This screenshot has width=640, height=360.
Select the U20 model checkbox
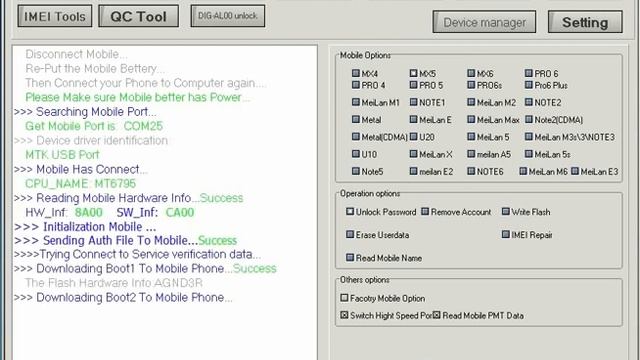pyautogui.click(x=413, y=137)
